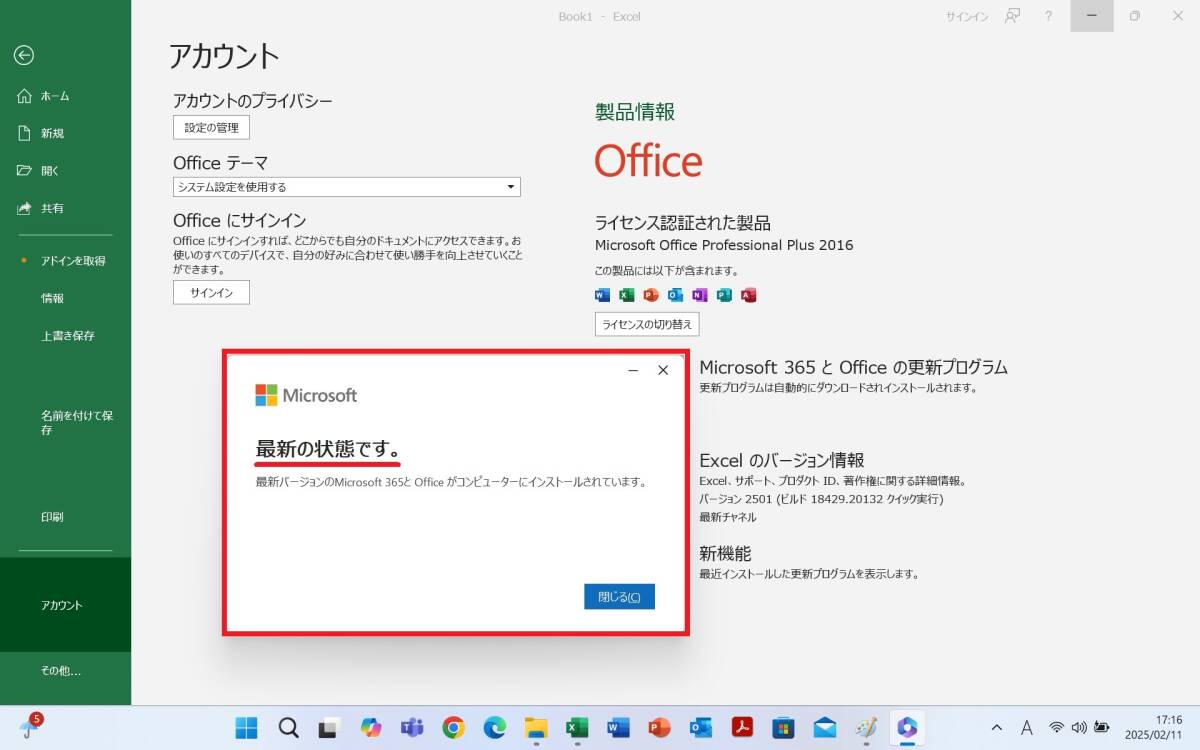Click the help question mark icon
Screen dimensions: 1200x750
click(x=1048, y=16)
